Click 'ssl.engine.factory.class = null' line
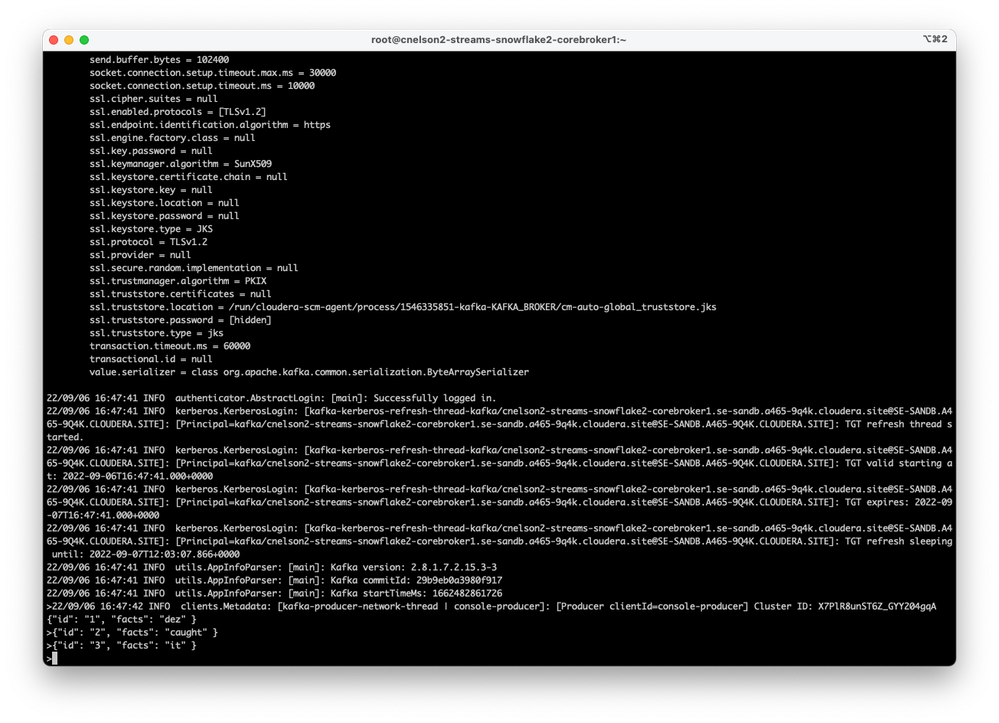 [x=172, y=138]
